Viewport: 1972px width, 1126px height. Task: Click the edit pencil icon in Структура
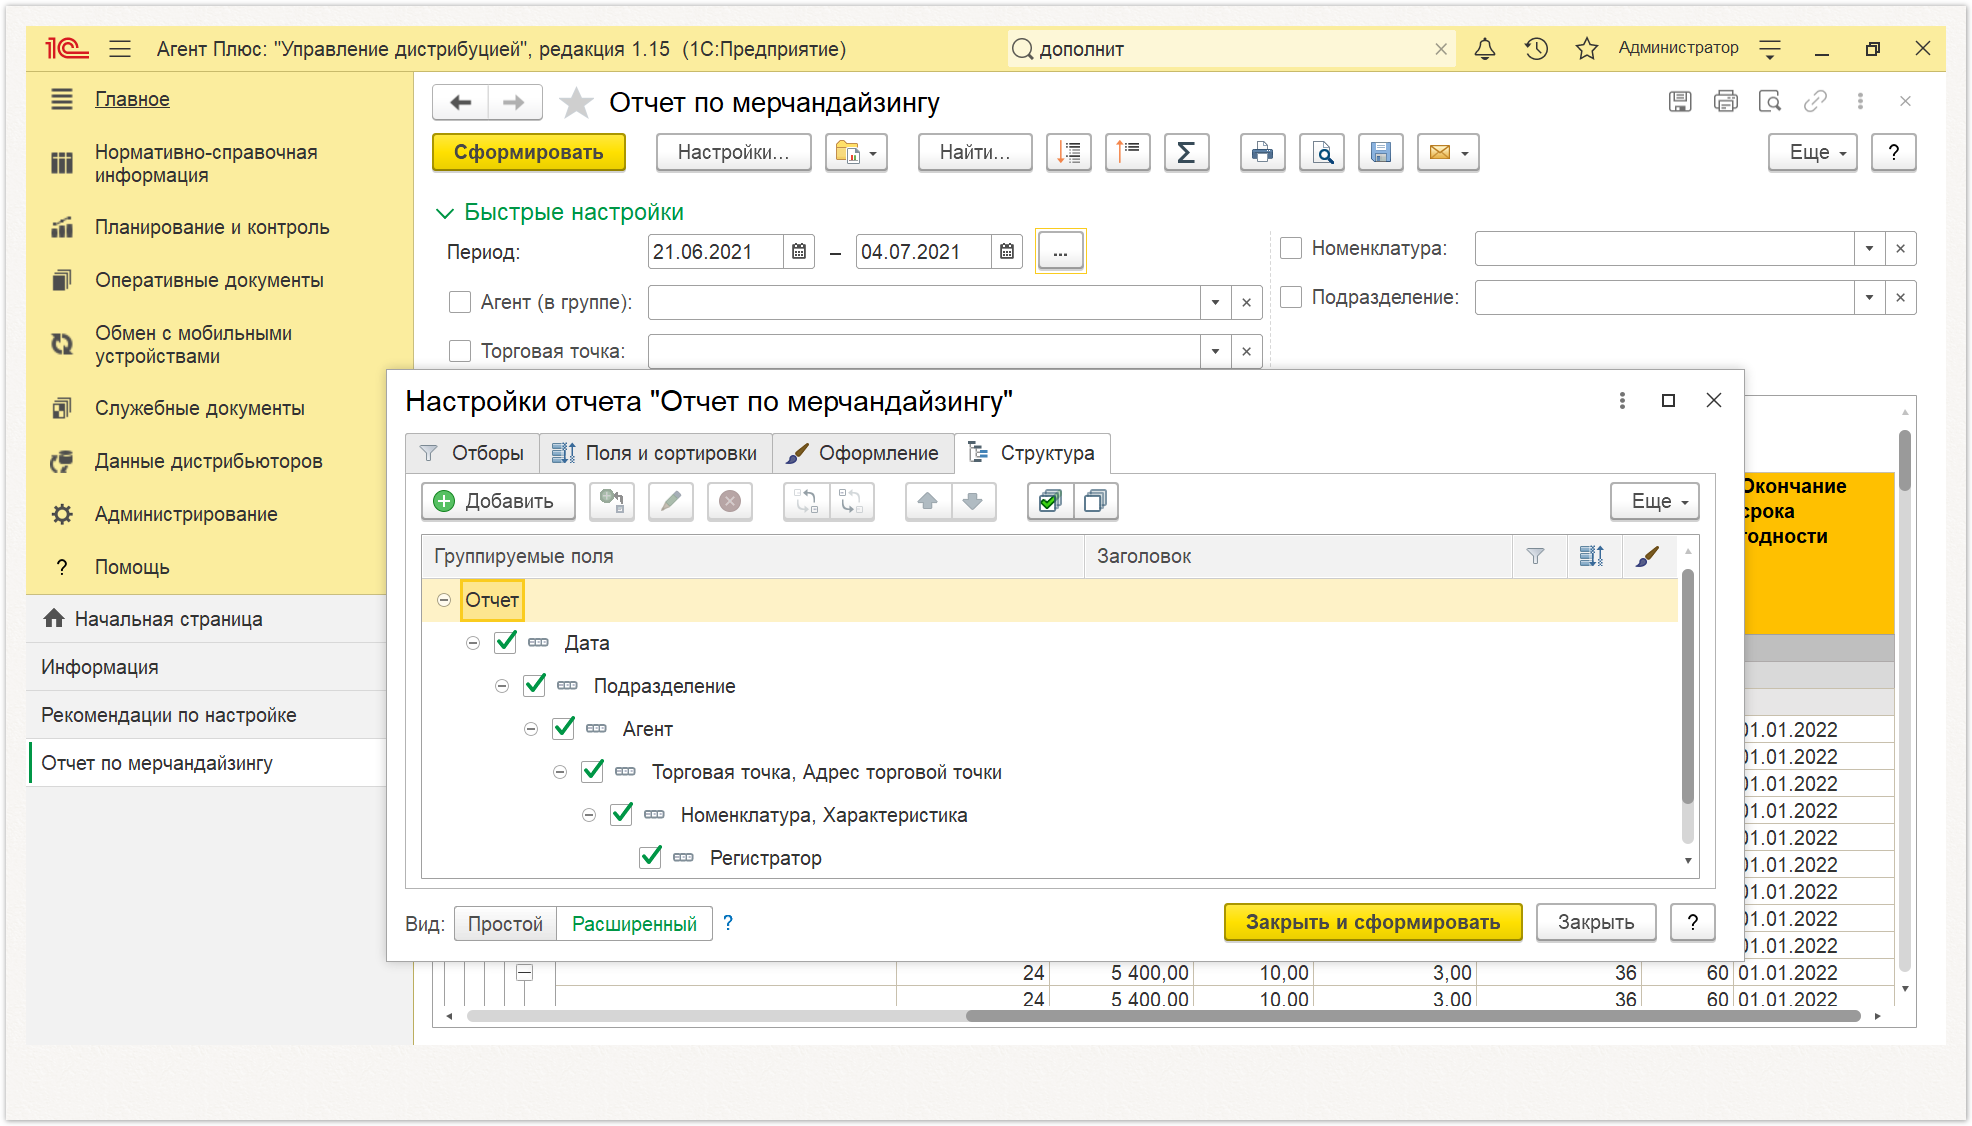tap(671, 501)
